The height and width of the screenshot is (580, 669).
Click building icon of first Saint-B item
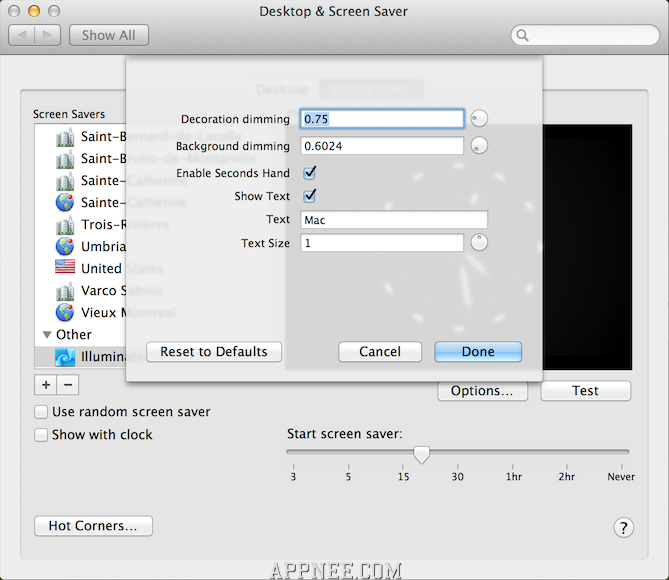point(65,137)
